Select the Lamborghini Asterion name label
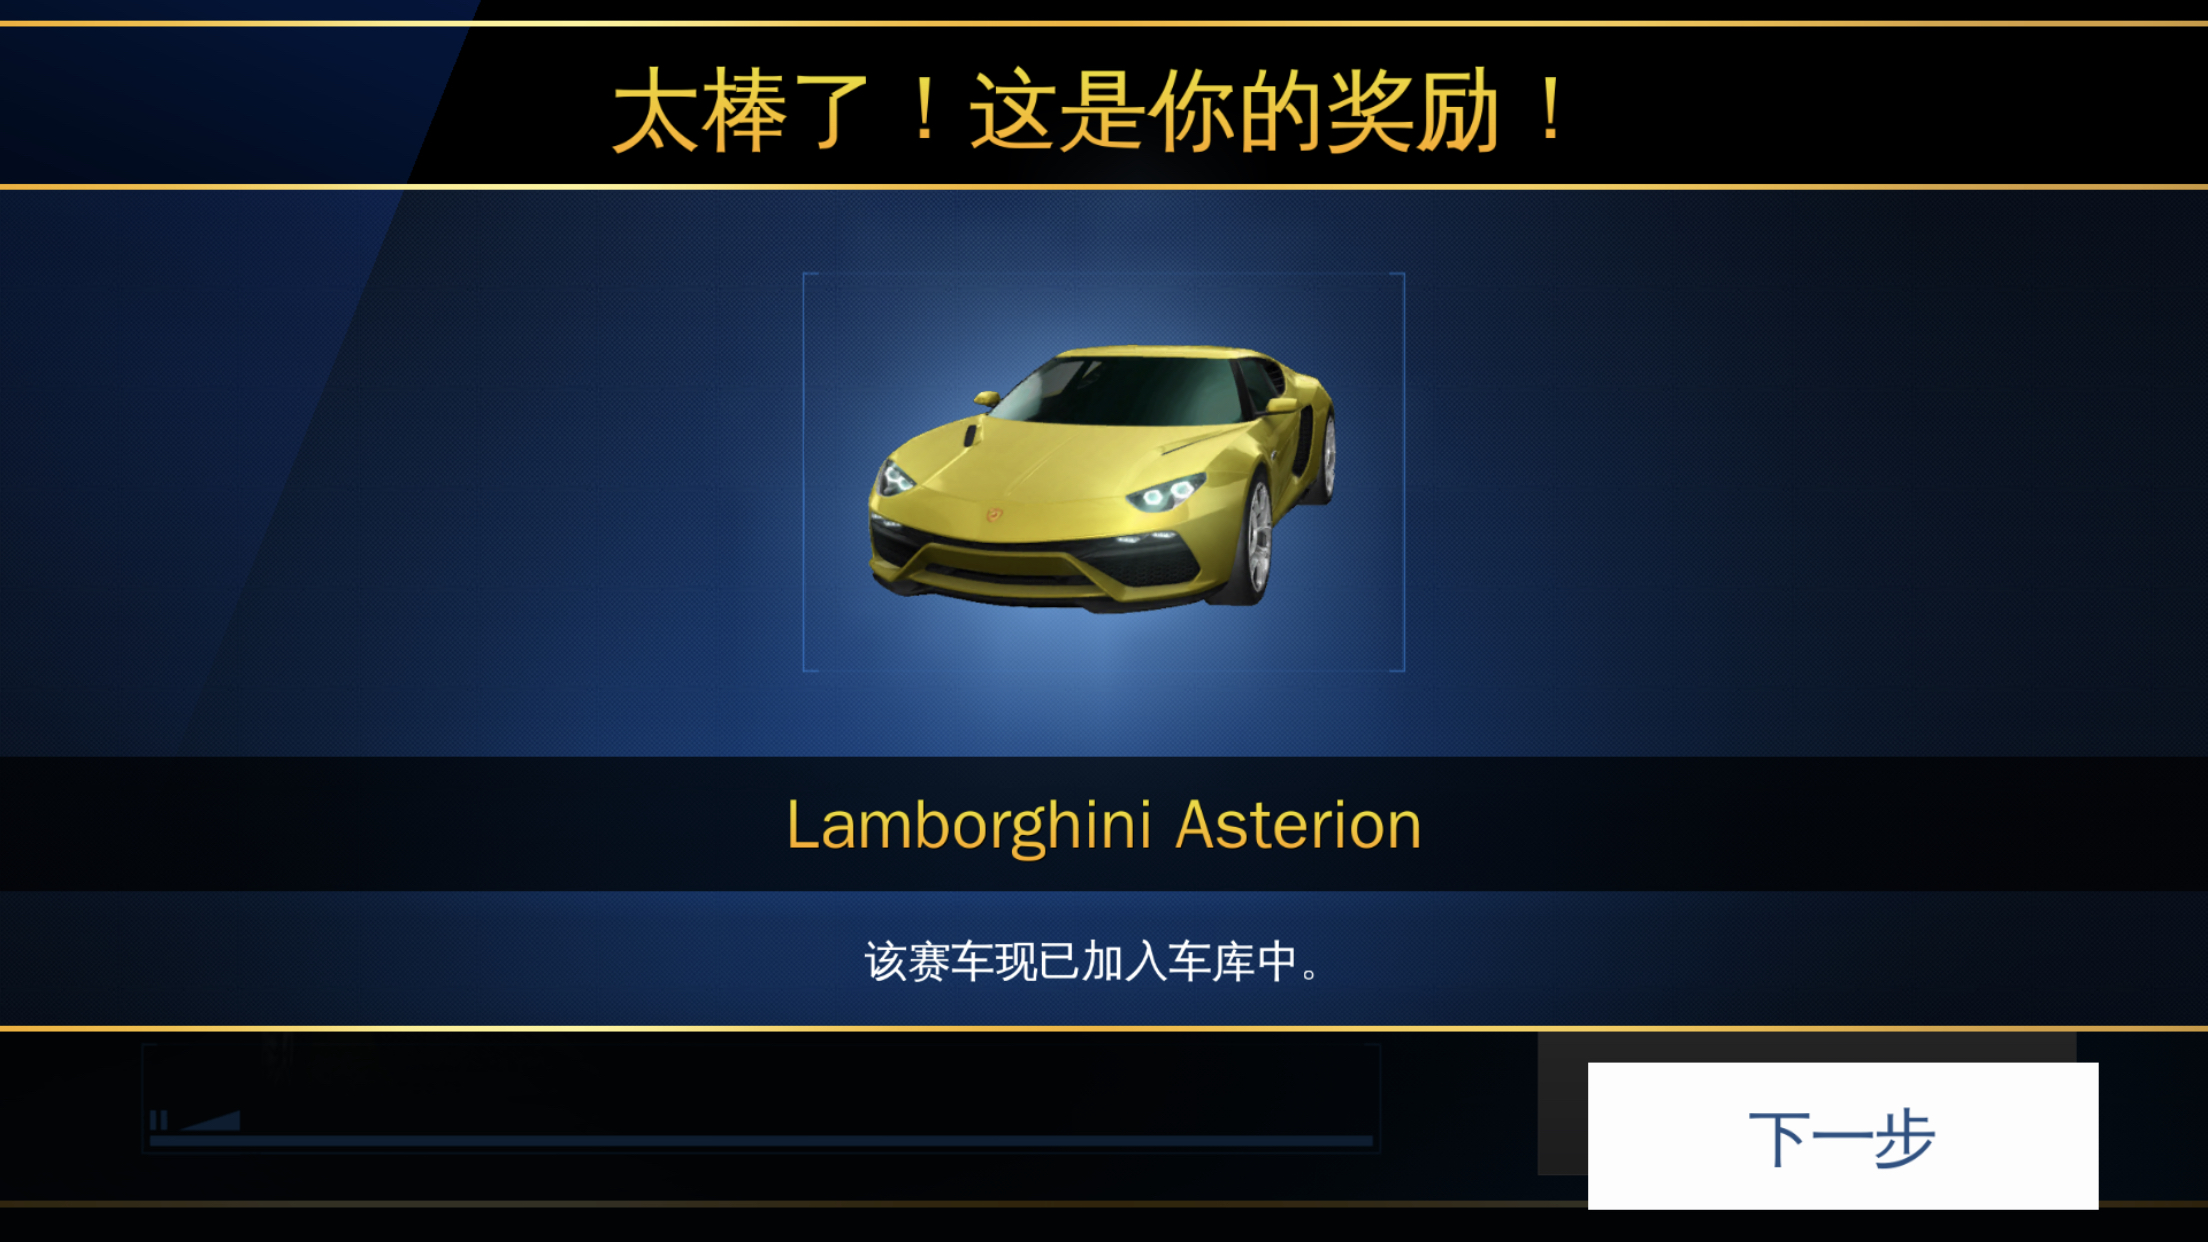 1103,826
